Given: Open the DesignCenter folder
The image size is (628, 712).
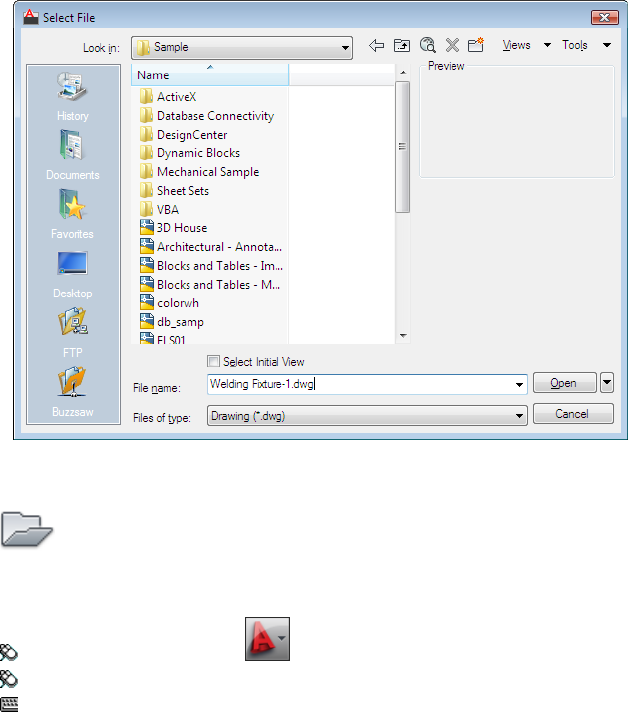Looking at the screenshot, I should click(183, 135).
